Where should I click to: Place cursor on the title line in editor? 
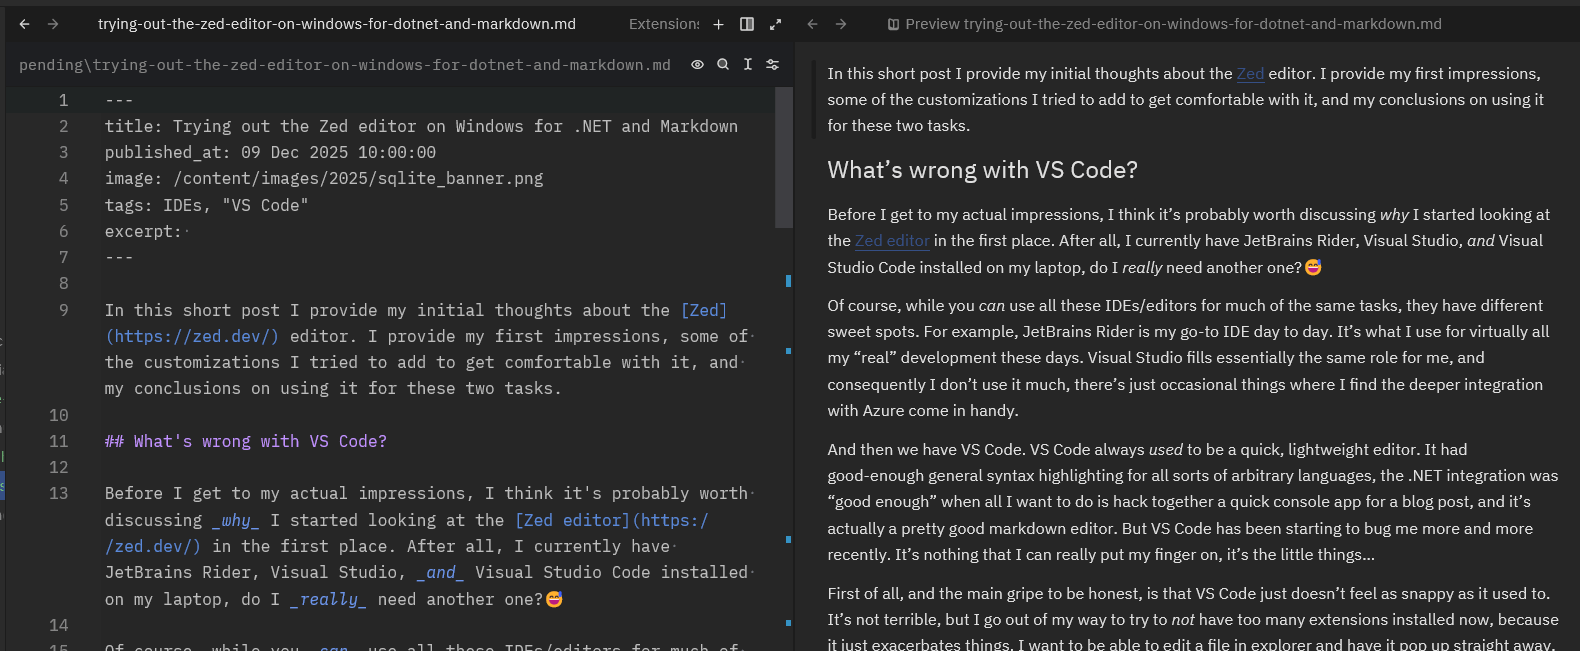click(420, 127)
